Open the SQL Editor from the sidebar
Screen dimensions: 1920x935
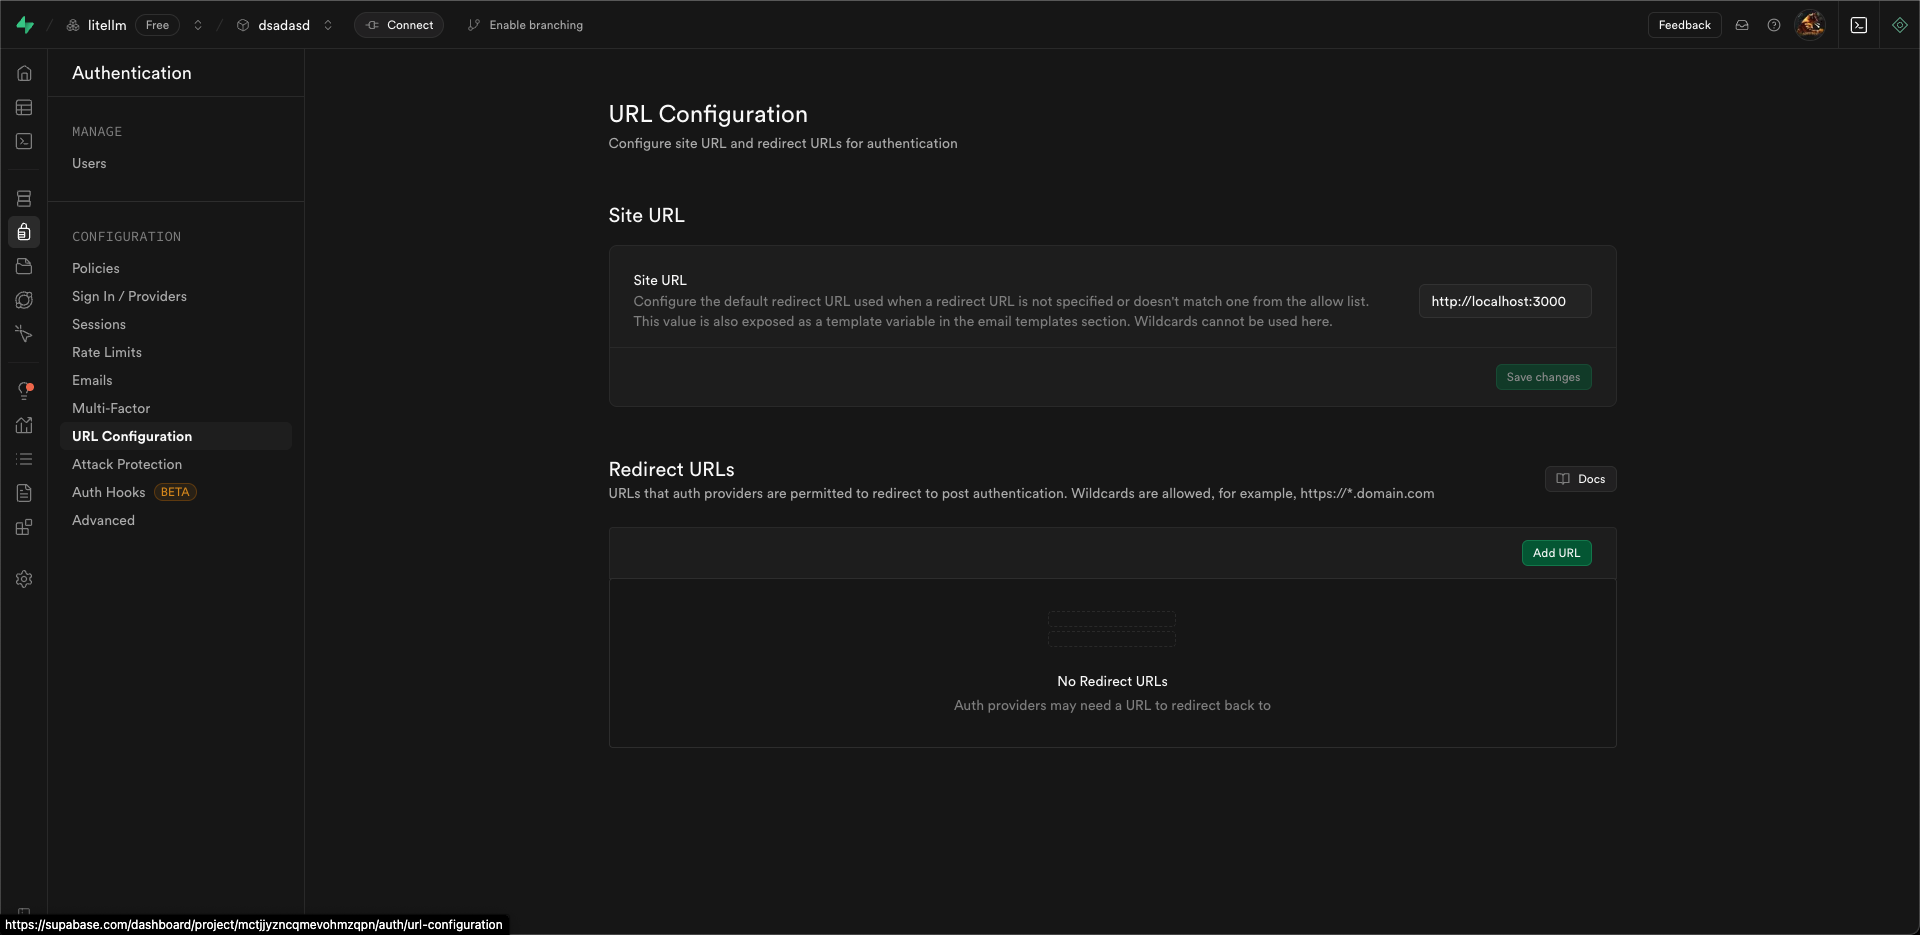24,141
